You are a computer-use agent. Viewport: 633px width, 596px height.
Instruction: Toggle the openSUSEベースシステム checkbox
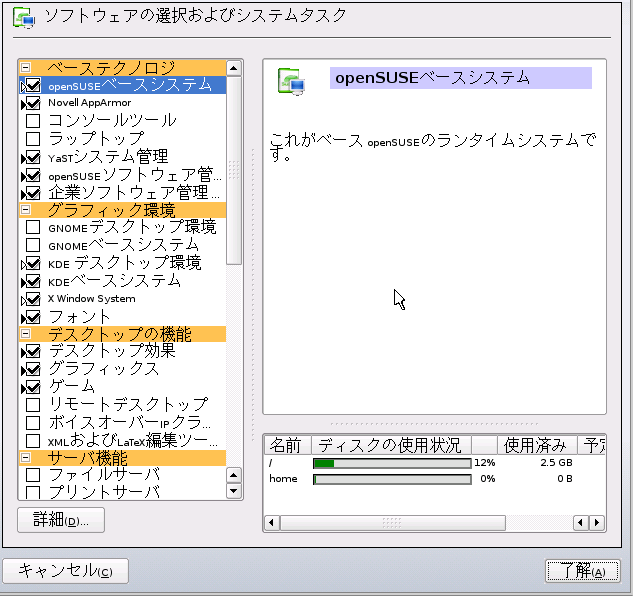pyautogui.click(x=33, y=85)
